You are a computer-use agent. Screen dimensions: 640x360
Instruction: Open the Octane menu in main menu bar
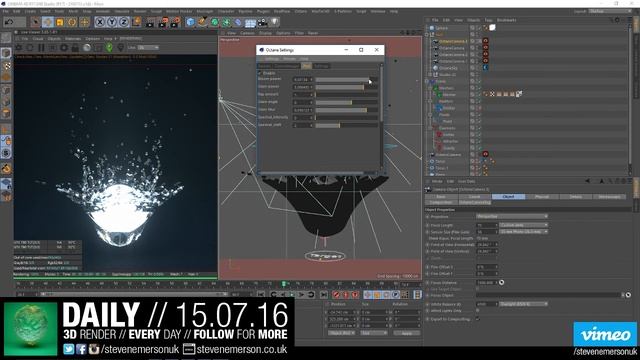pyautogui.click(x=301, y=11)
